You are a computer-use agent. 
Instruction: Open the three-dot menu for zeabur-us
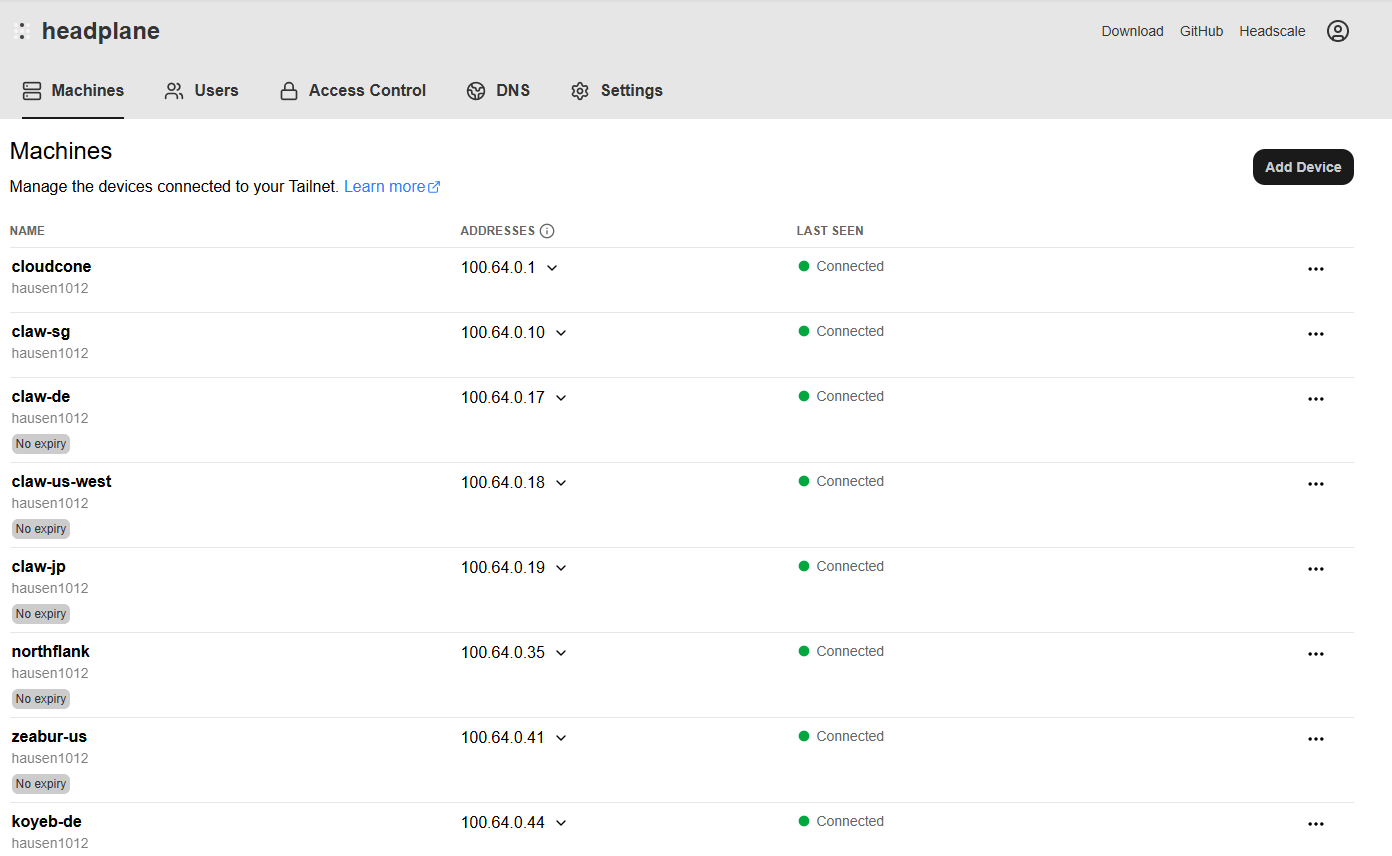(x=1315, y=739)
